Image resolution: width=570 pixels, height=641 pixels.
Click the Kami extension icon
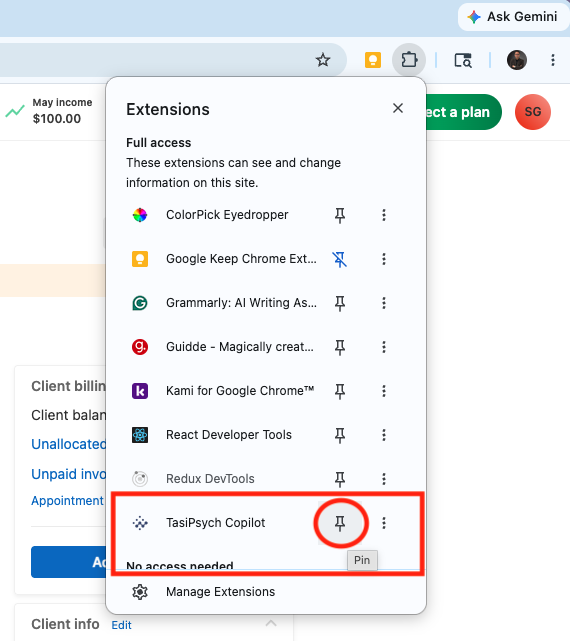140,391
